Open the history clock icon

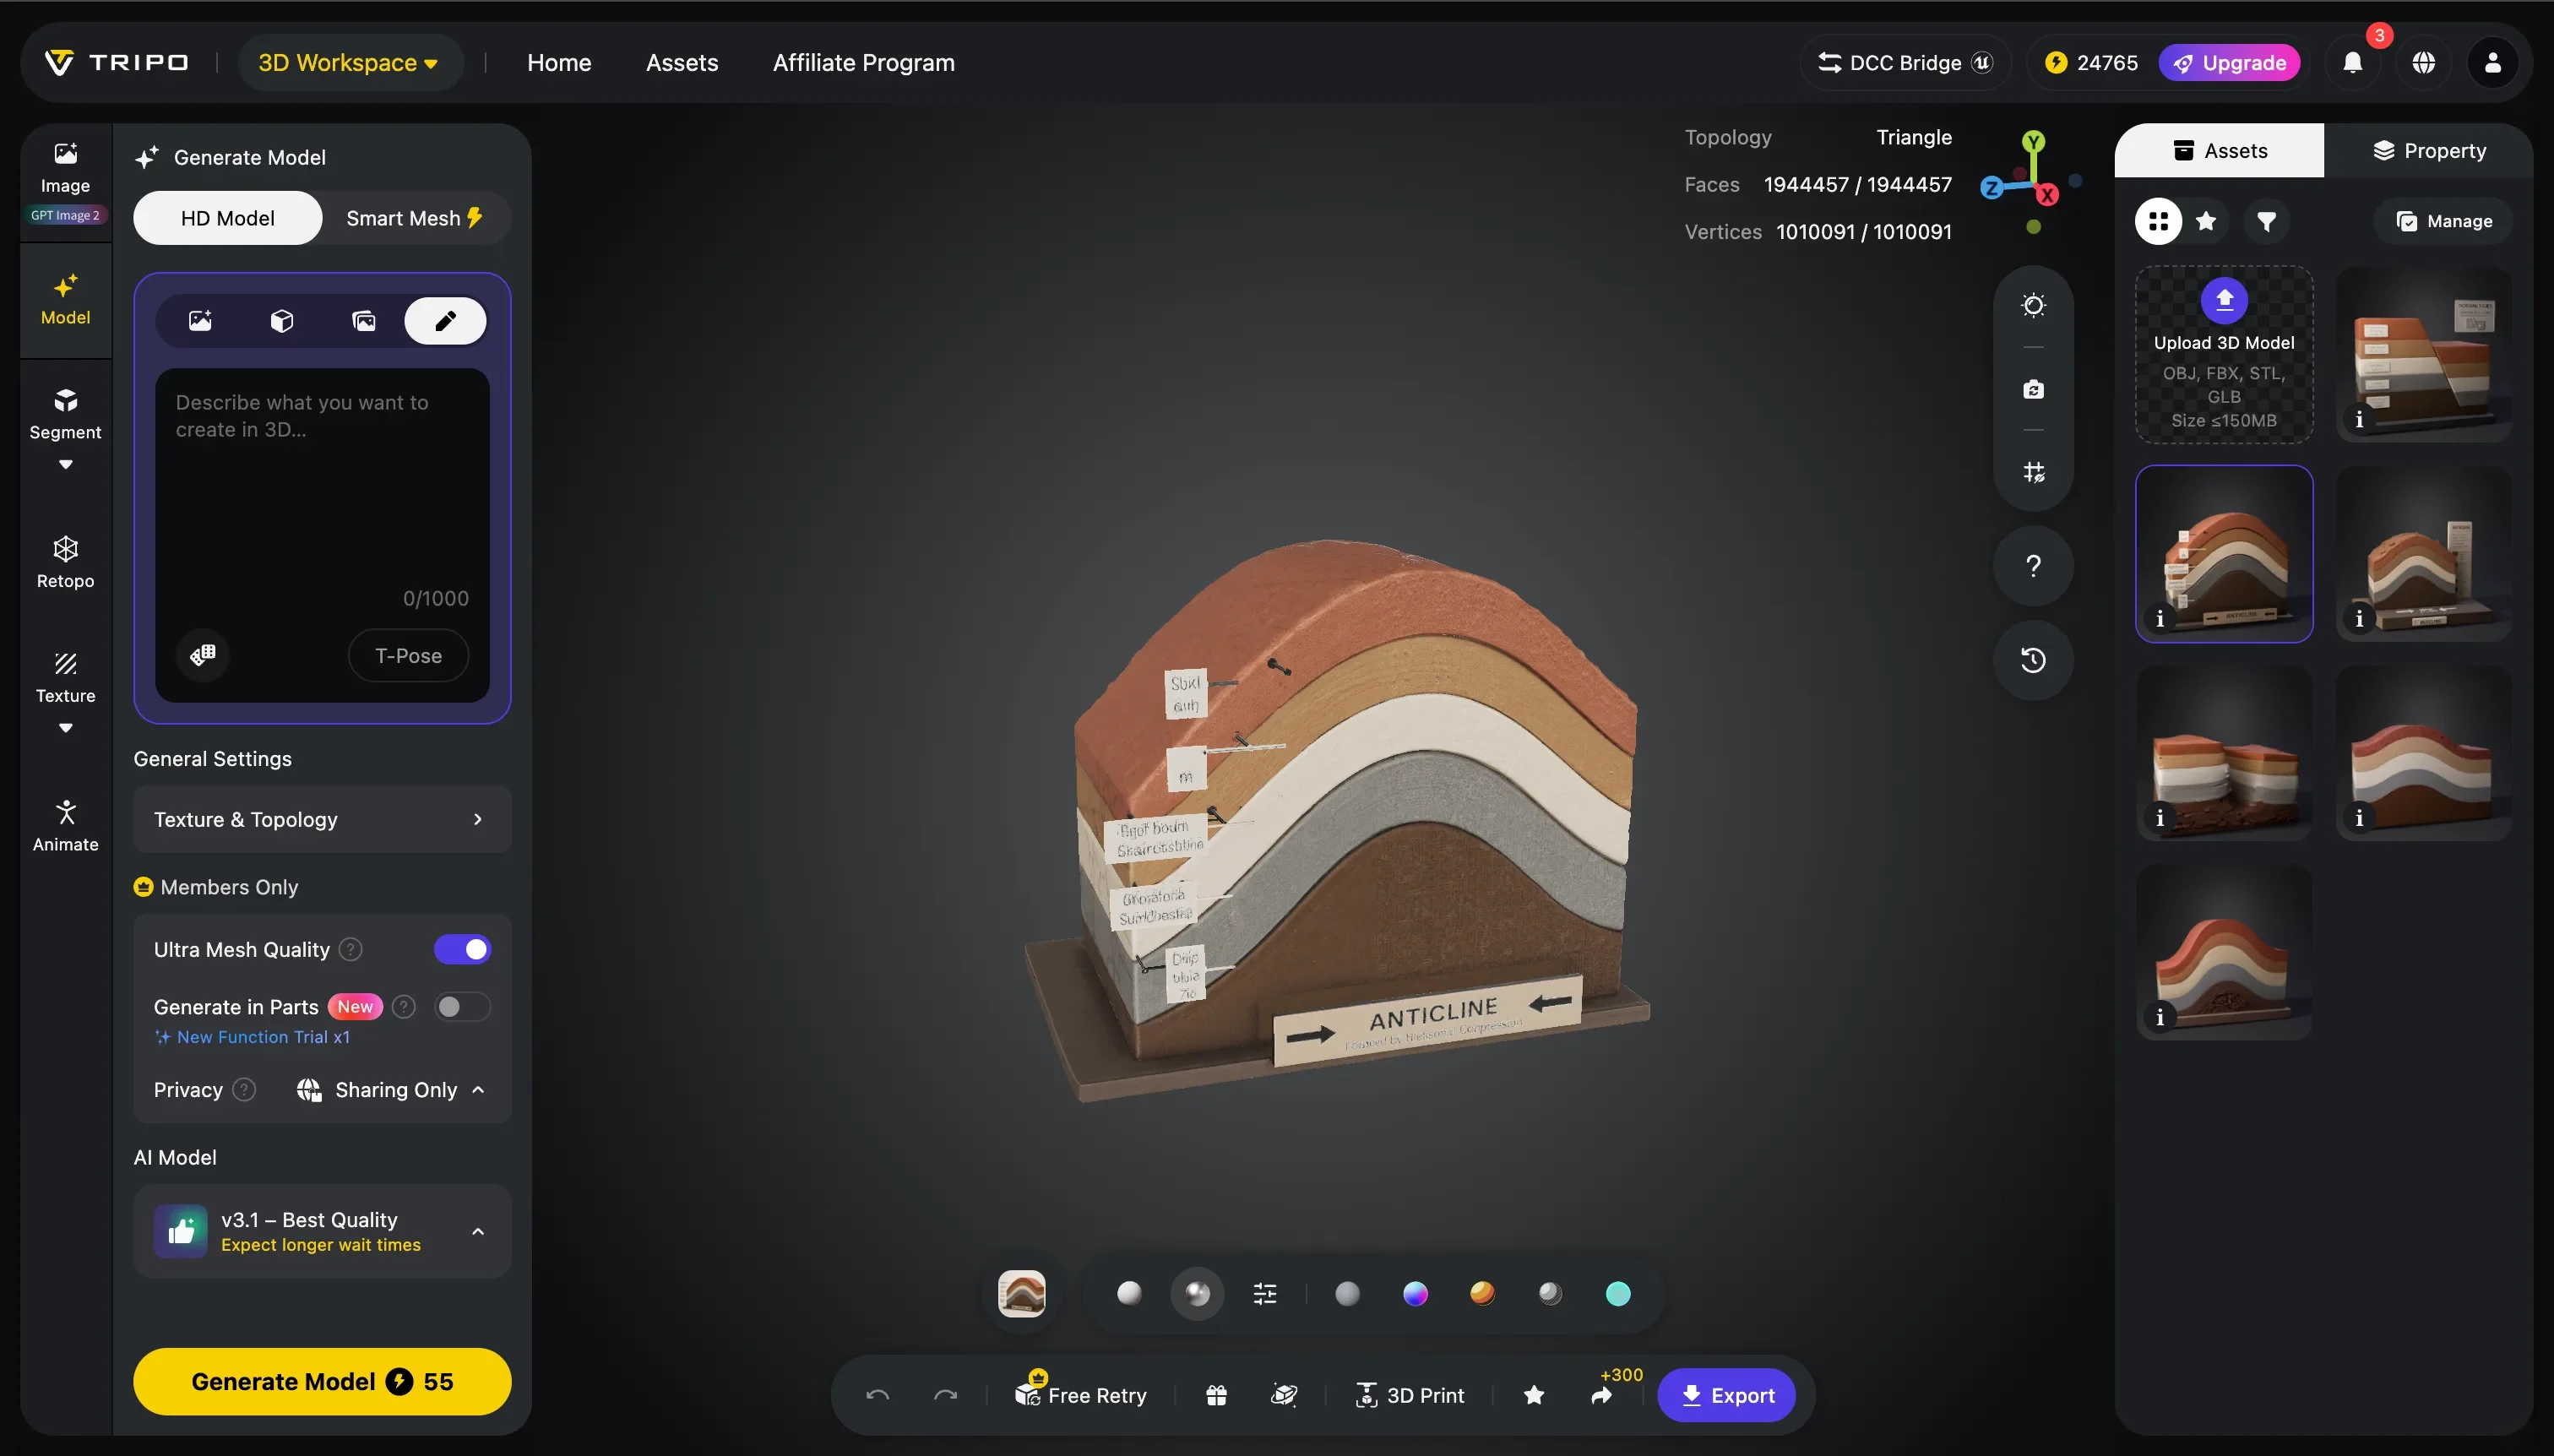point(2033,660)
